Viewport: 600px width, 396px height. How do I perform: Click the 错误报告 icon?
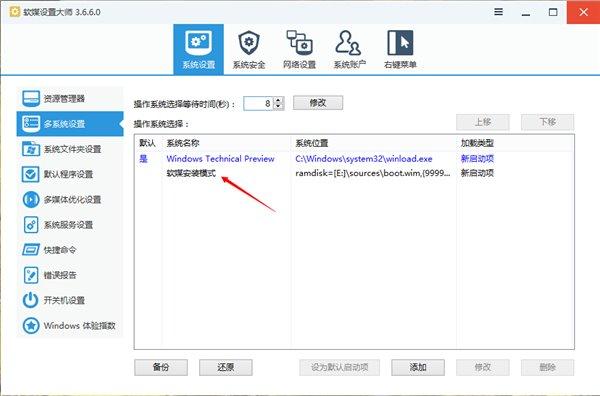[31, 275]
